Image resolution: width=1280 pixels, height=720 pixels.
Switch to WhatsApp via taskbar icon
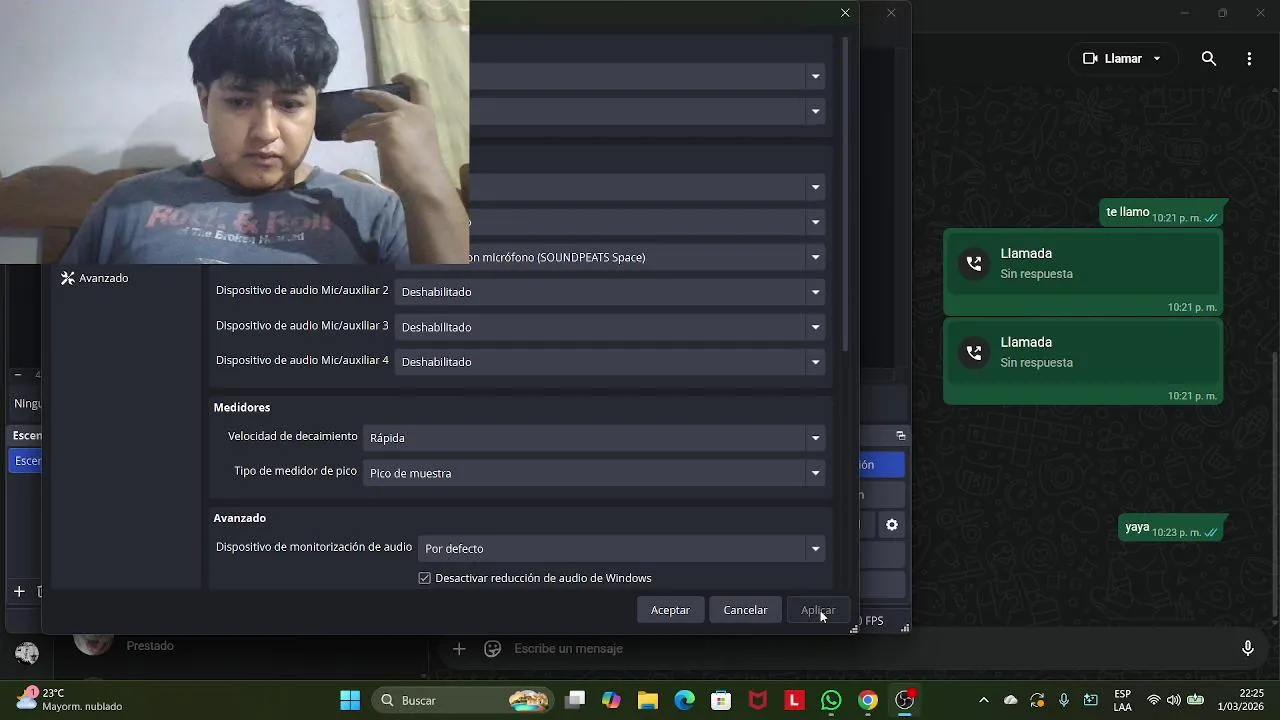[x=831, y=700]
